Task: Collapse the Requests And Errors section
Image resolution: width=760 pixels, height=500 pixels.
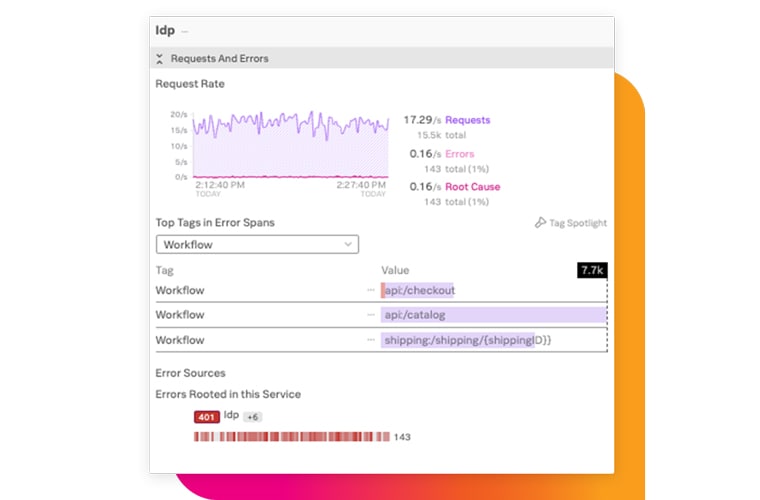Action: pos(159,59)
